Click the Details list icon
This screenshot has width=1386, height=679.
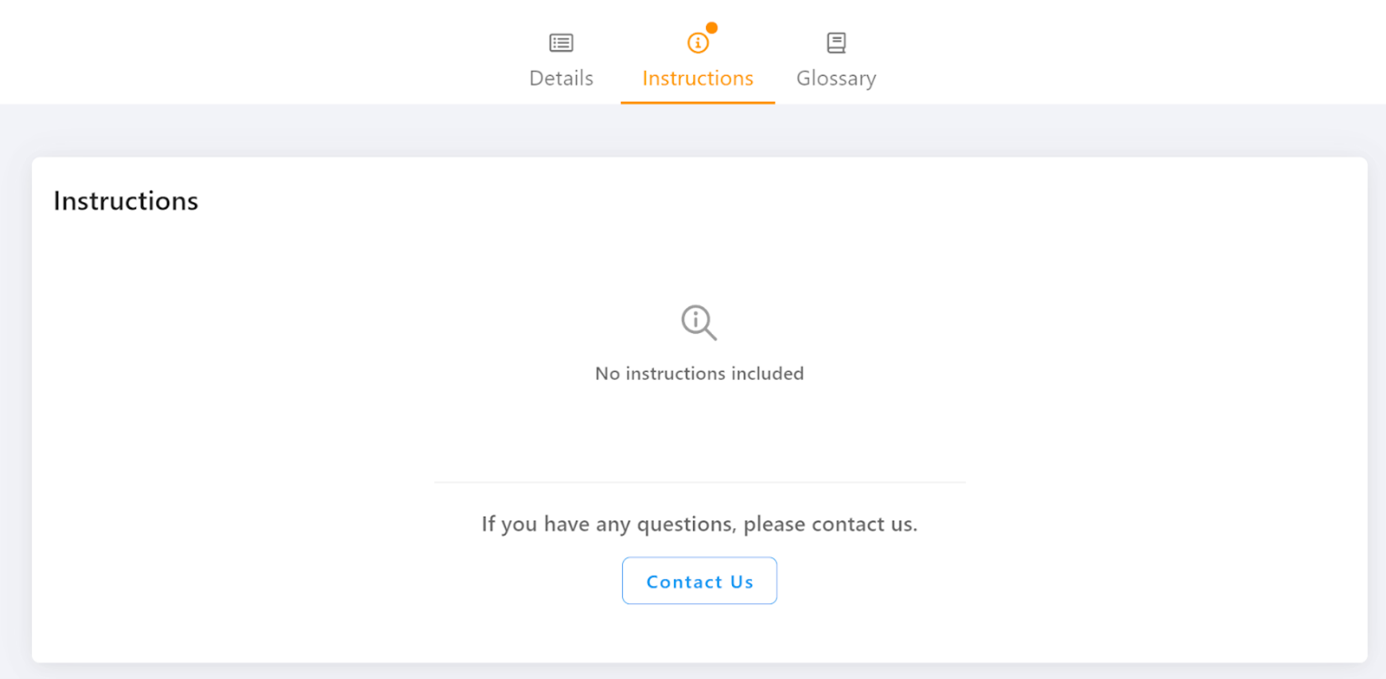pyautogui.click(x=561, y=43)
